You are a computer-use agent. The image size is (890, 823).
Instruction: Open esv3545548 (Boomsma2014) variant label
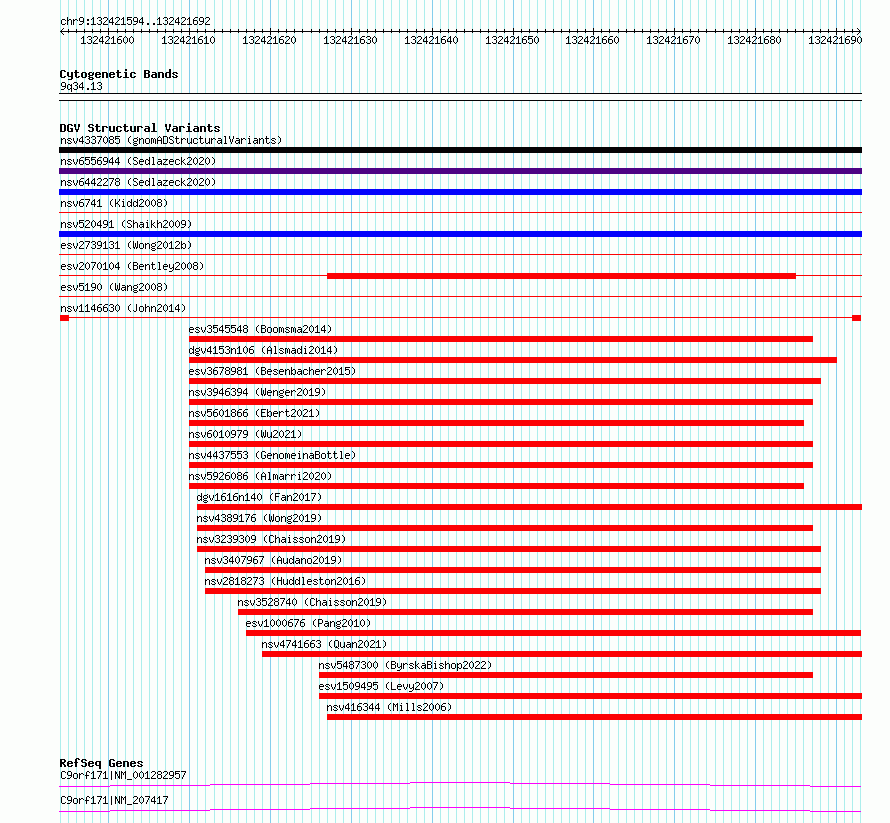[x=261, y=329]
